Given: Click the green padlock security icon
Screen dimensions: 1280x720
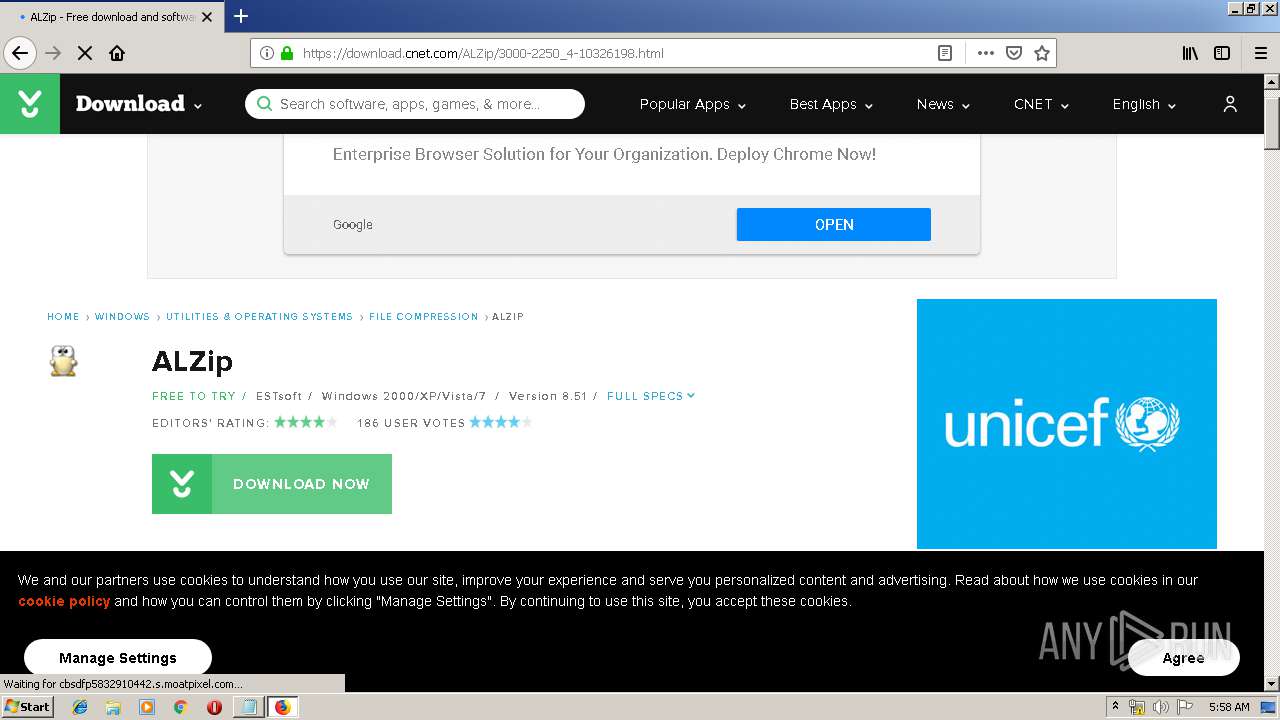Looking at the screenshot, I should click(x=287, y=53).
